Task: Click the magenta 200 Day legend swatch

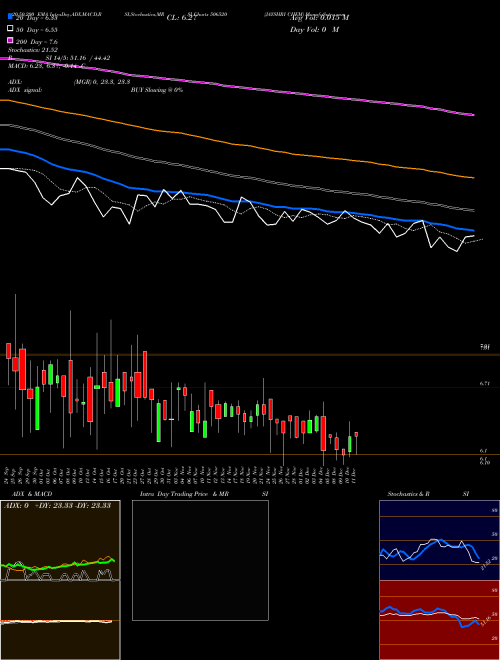Action: pos(10,41)
